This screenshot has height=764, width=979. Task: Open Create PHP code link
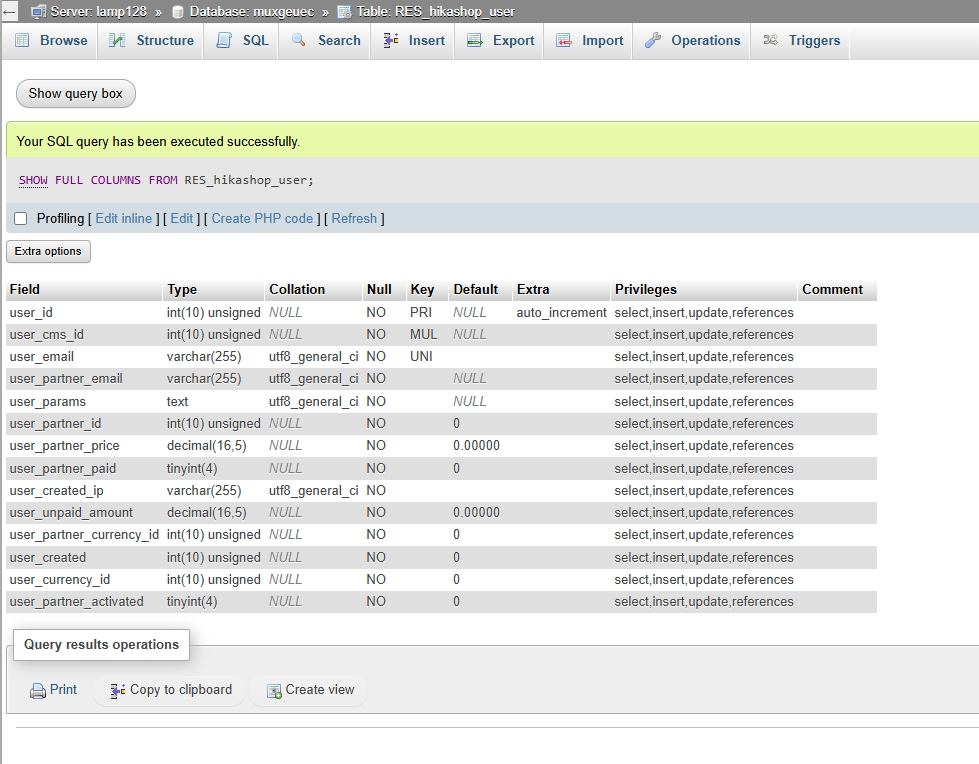tap(262, 219)
